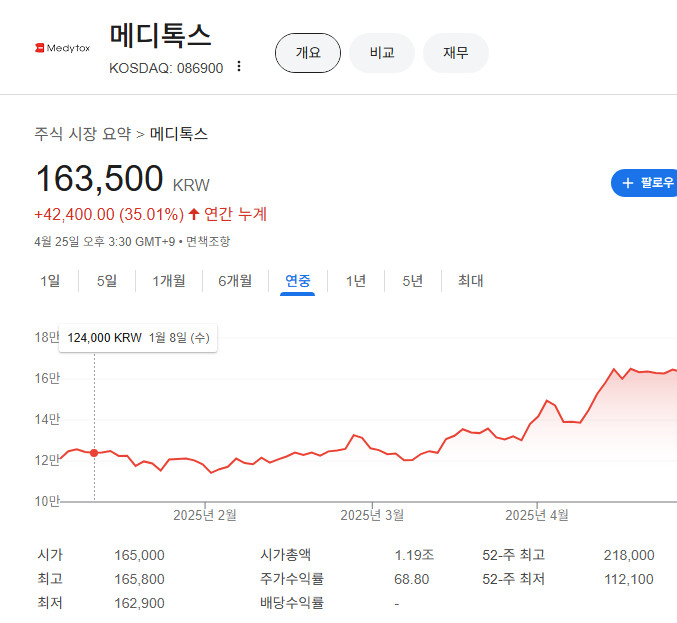Follow the stock with 팔로우 button
677x623 pixels.
[x=645, y=183]
